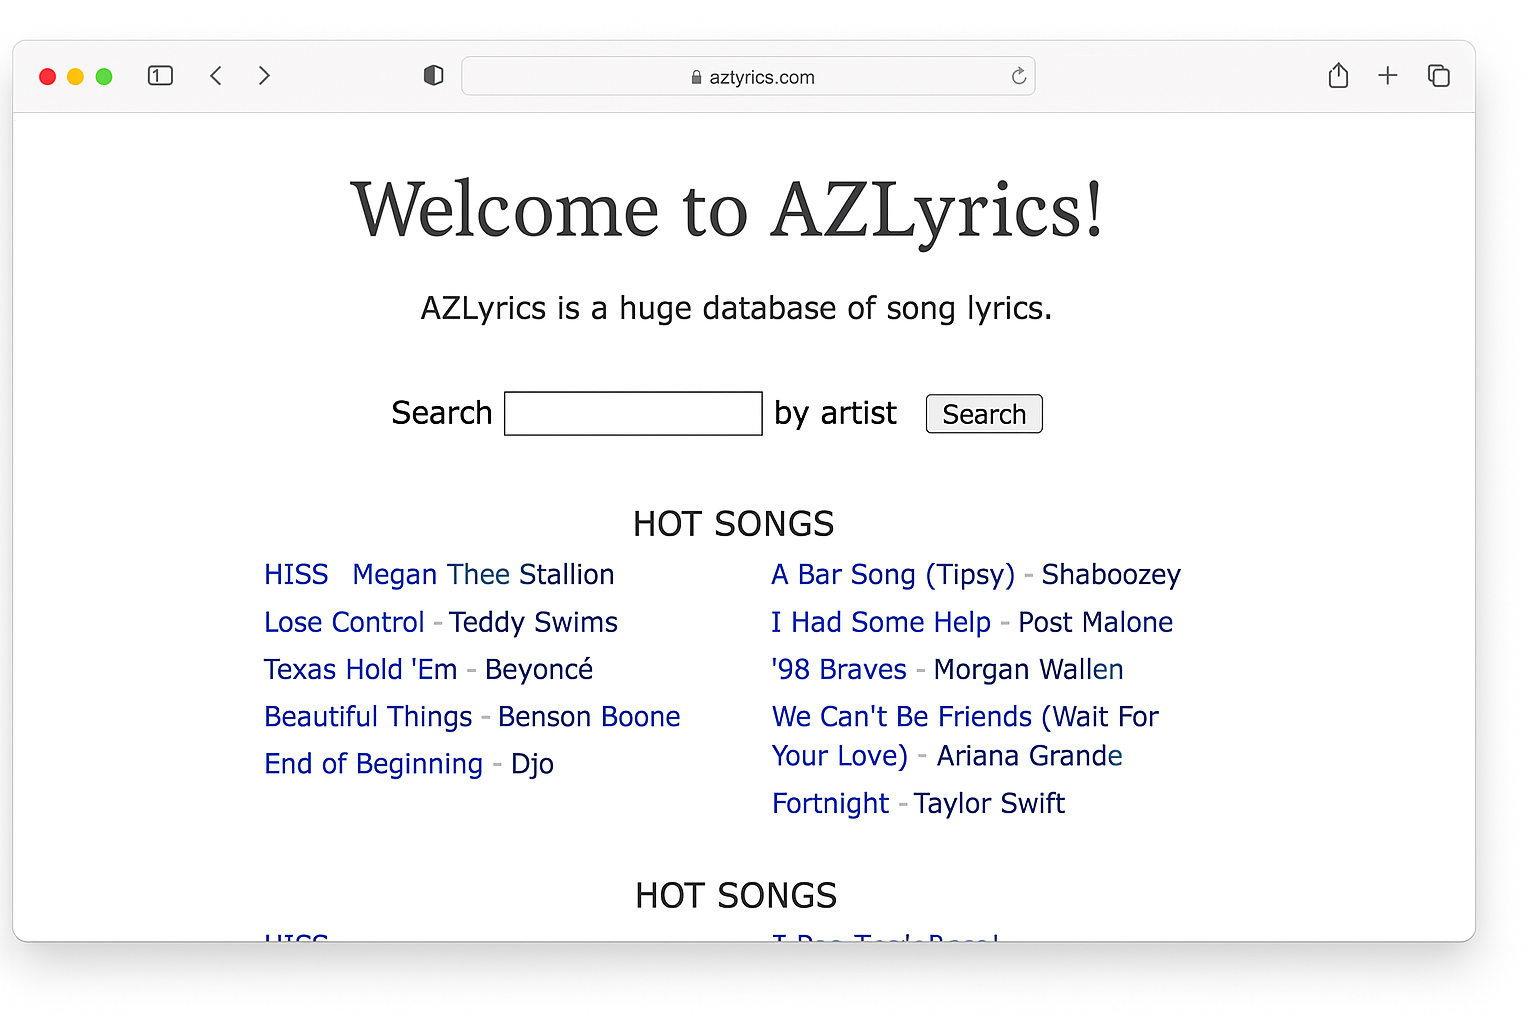Open Megan Thee Stallion artist link
The height and width of the screenshot is (1024, 1536).
483,575
